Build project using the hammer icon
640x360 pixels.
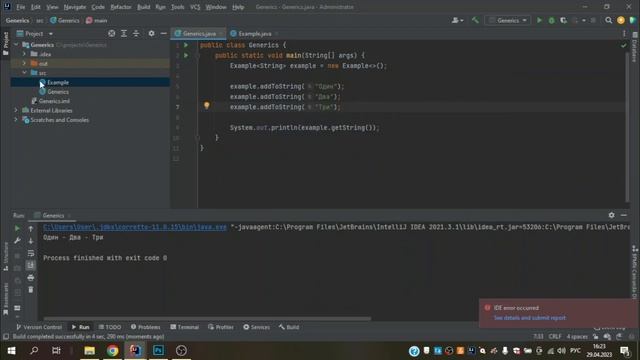475,20
